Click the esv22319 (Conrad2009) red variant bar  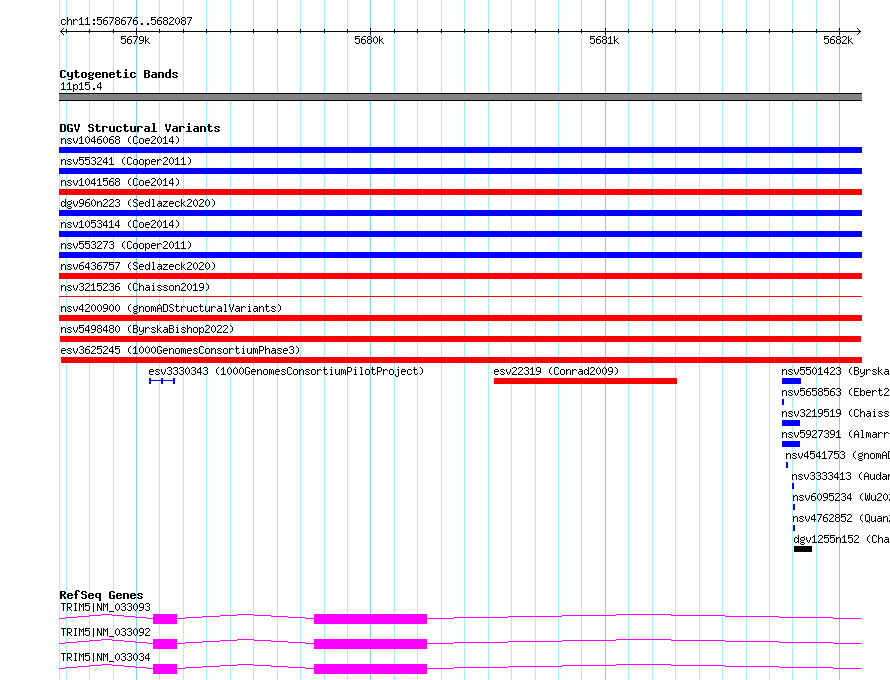click(585, 381)
